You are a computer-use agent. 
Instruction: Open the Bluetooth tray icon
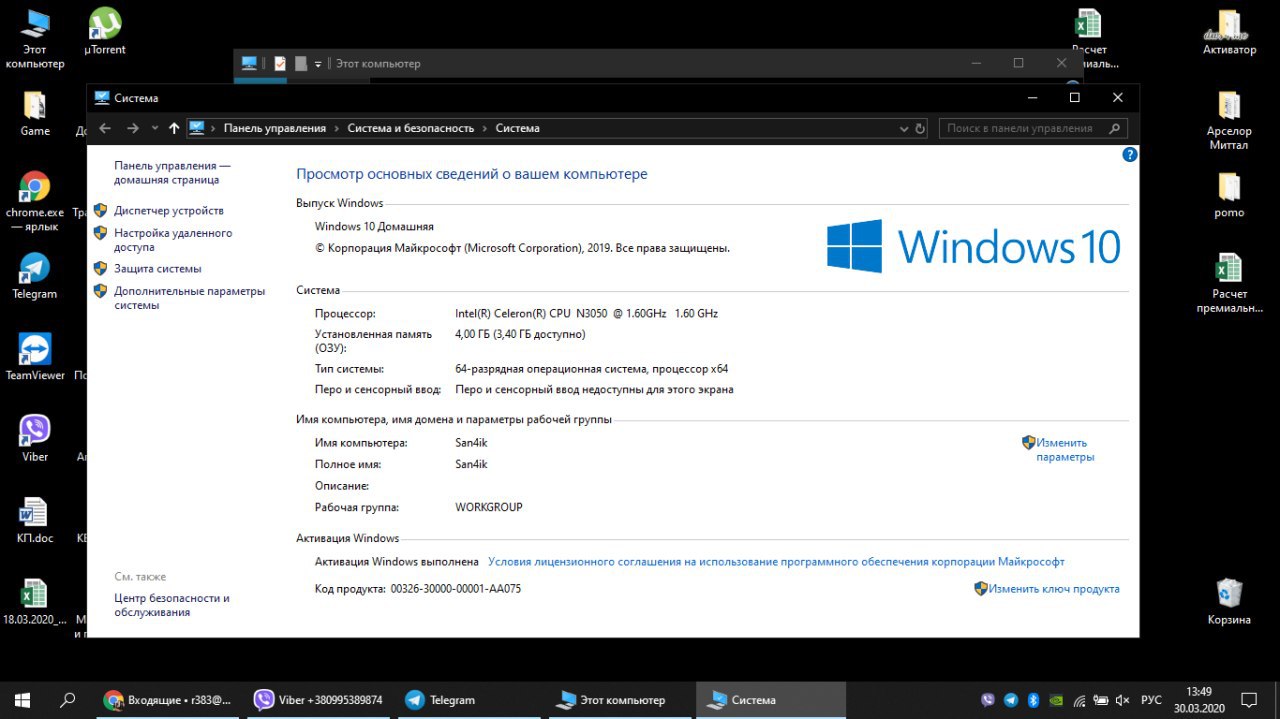[x=1034, y=700]
